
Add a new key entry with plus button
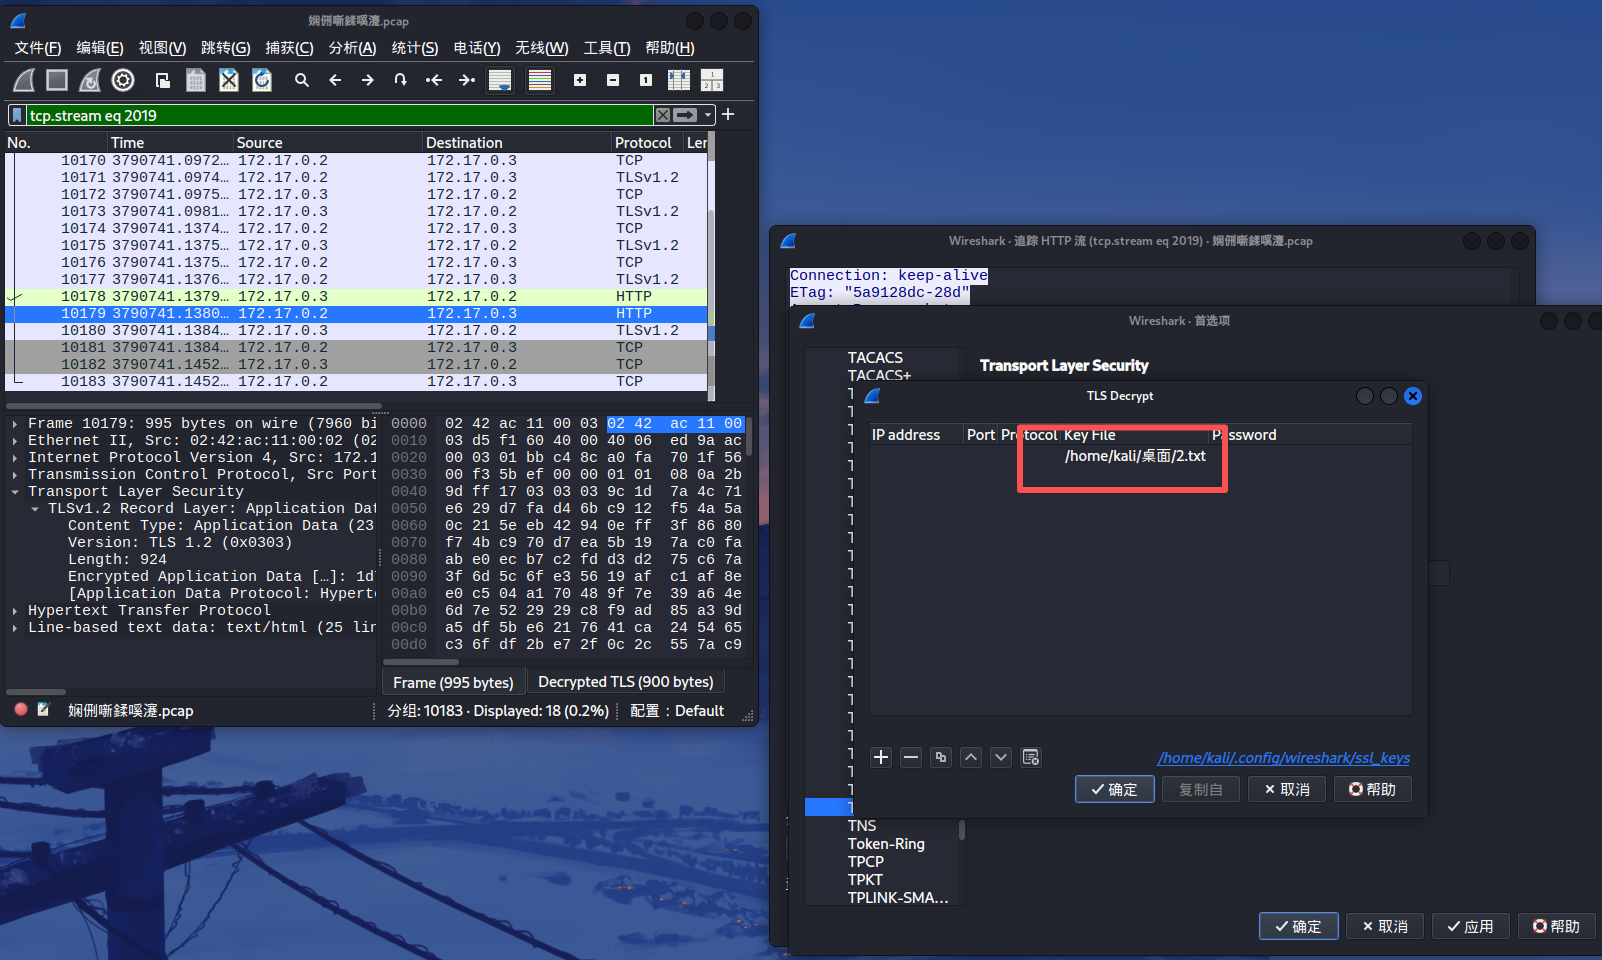[881, 757]
